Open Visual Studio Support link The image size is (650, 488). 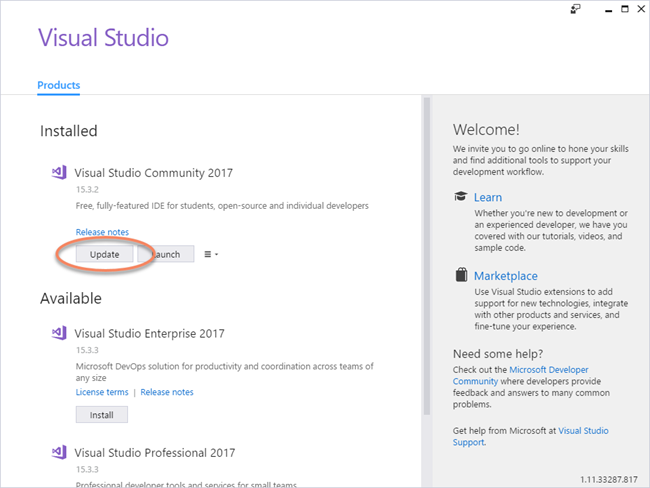[x=531, y=436]
